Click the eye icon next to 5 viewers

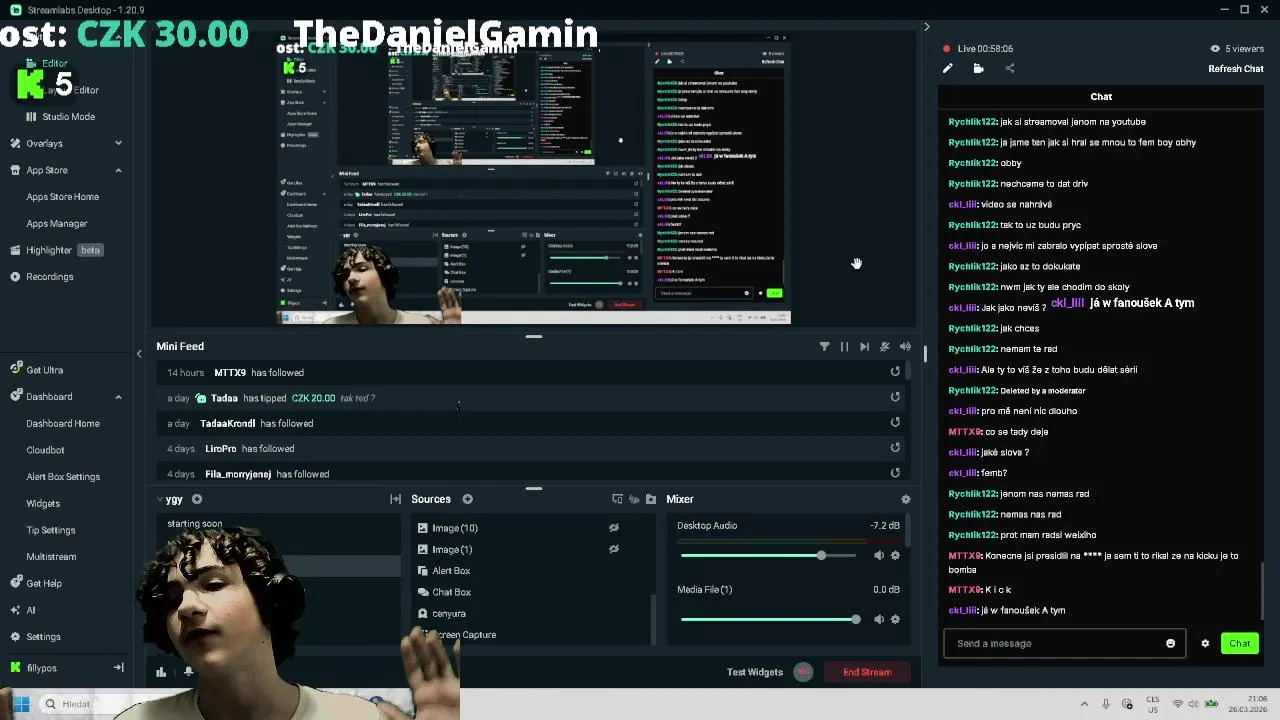(x=1215, y=48)
